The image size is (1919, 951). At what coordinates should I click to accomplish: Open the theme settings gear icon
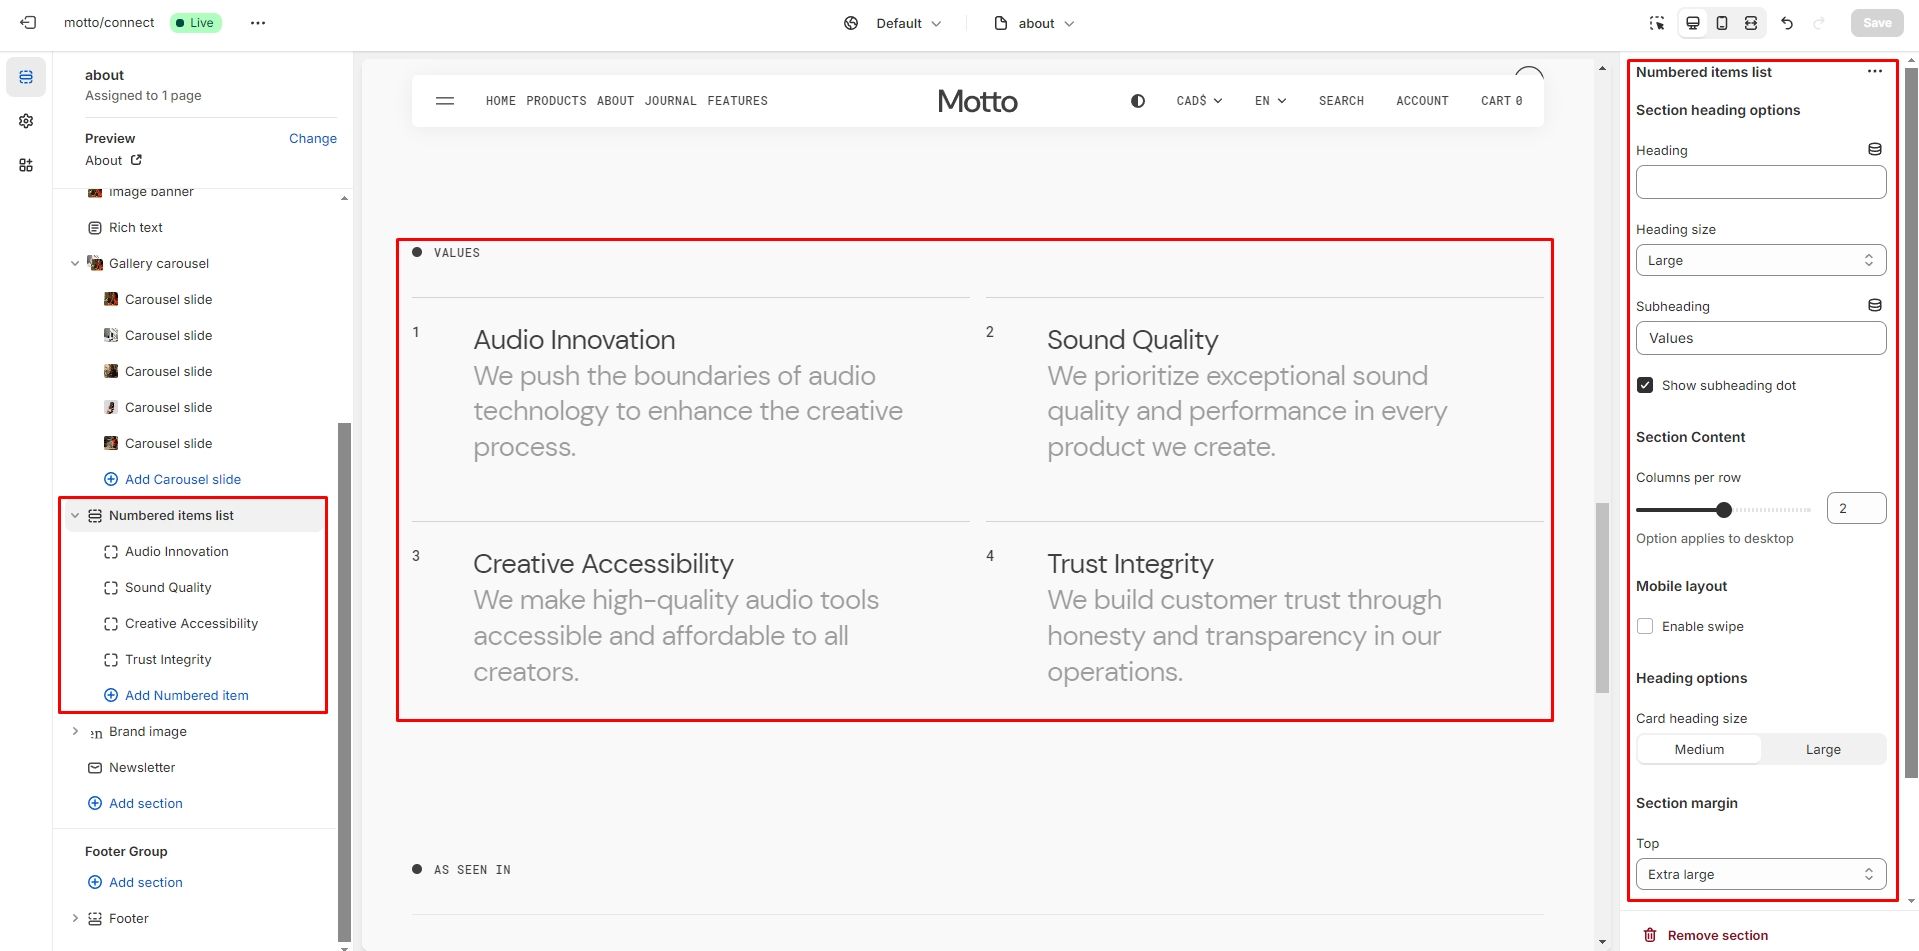pos(26,121)
